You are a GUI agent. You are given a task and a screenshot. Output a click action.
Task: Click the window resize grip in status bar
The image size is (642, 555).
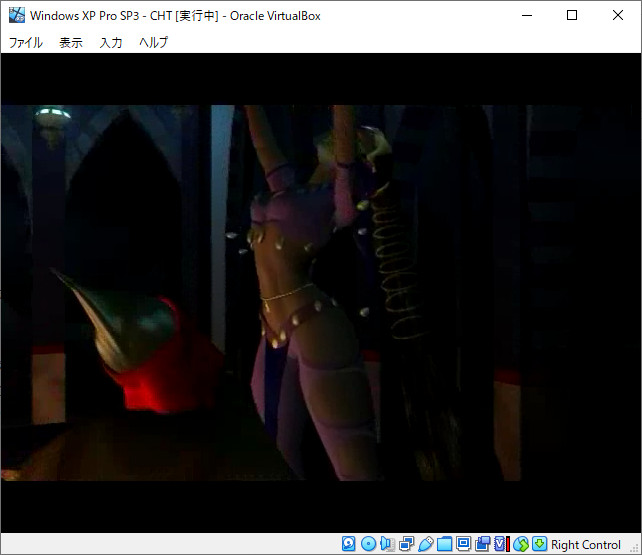click(x=635, y=548)
